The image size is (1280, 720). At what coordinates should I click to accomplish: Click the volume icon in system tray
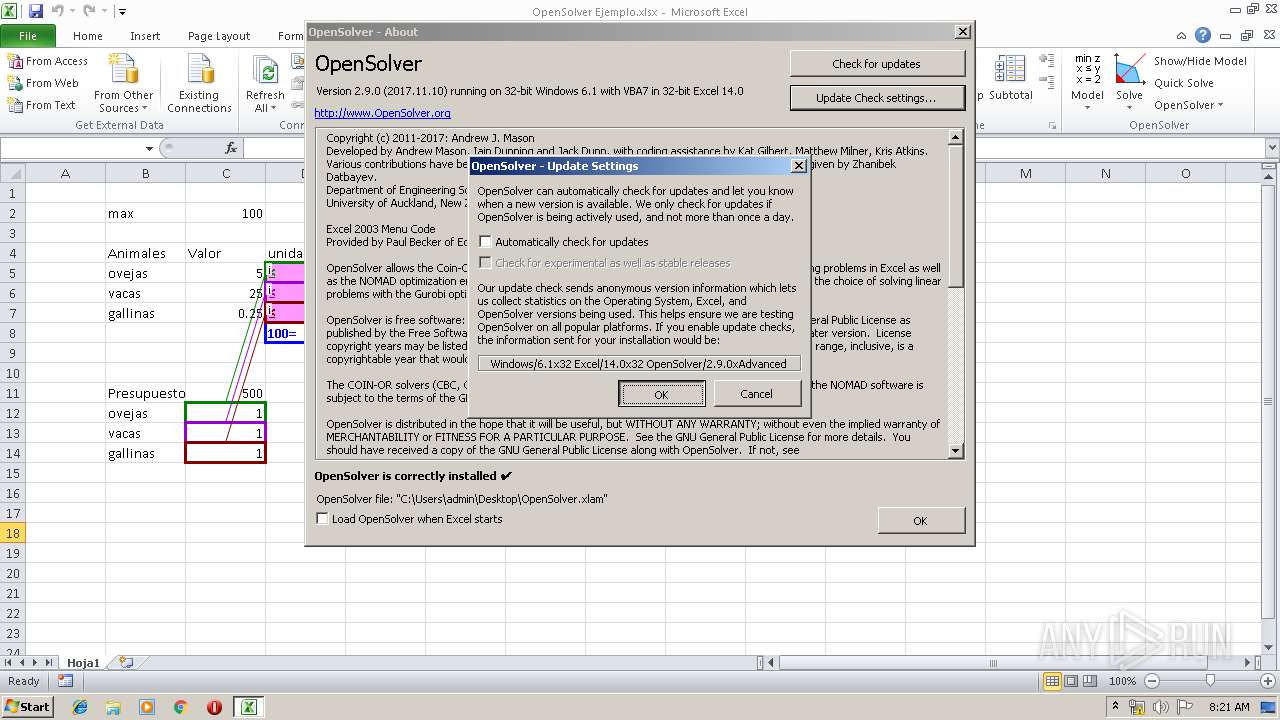(x=1160, y=707)
